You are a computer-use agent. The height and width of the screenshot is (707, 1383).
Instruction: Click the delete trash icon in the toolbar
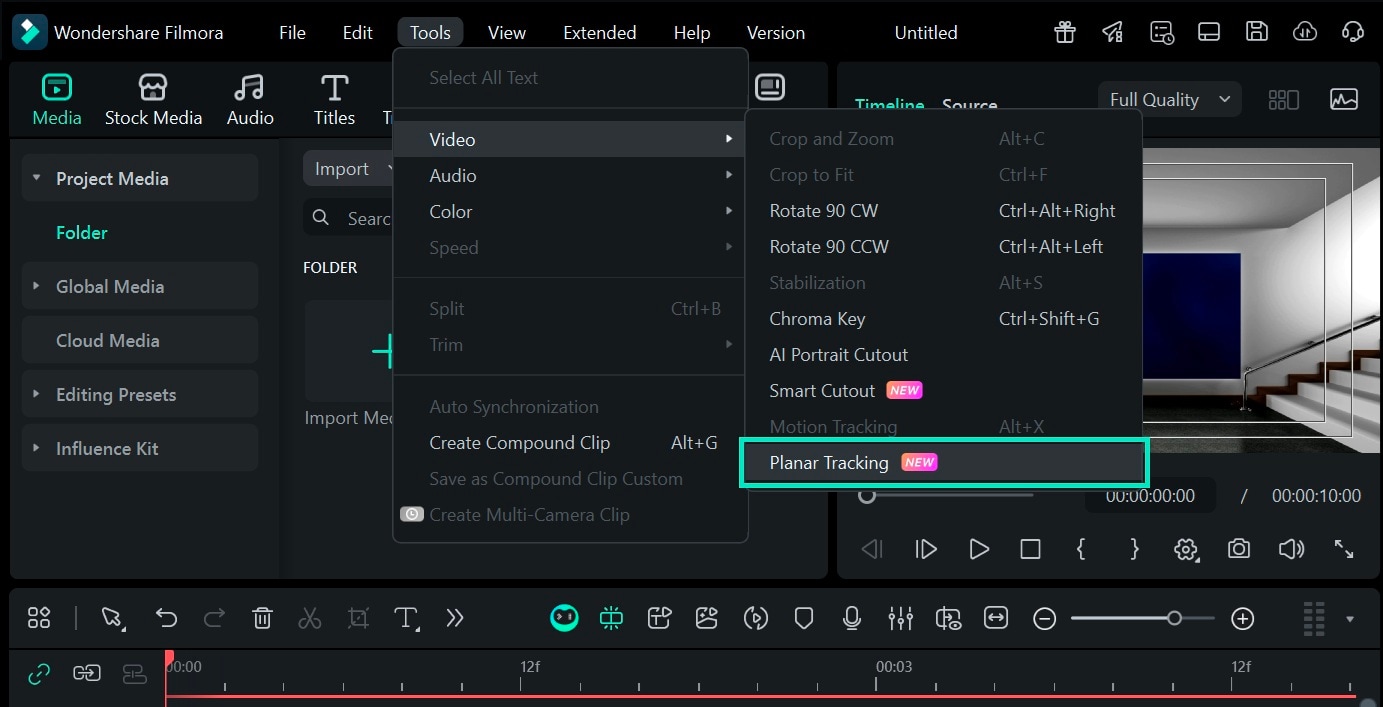pyautogui.click(x=262, y=618)
